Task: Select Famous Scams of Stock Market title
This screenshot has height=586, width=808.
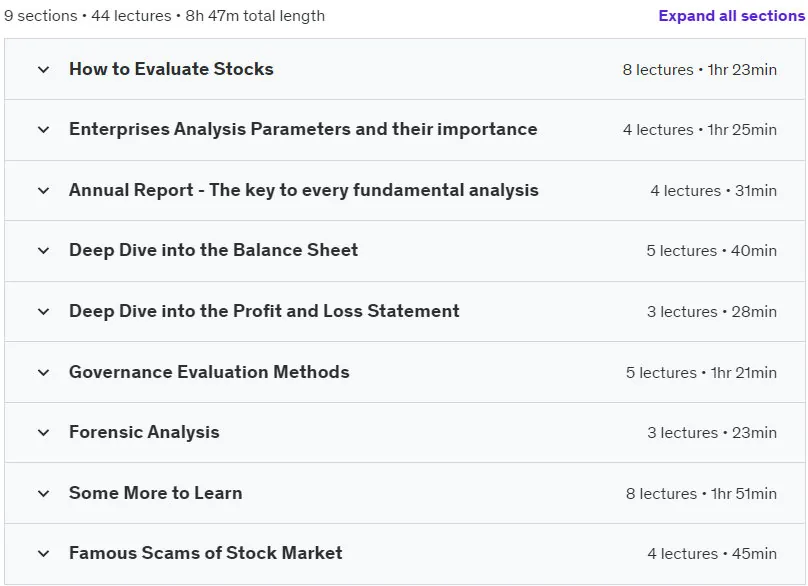Action: tap(206, 553)
